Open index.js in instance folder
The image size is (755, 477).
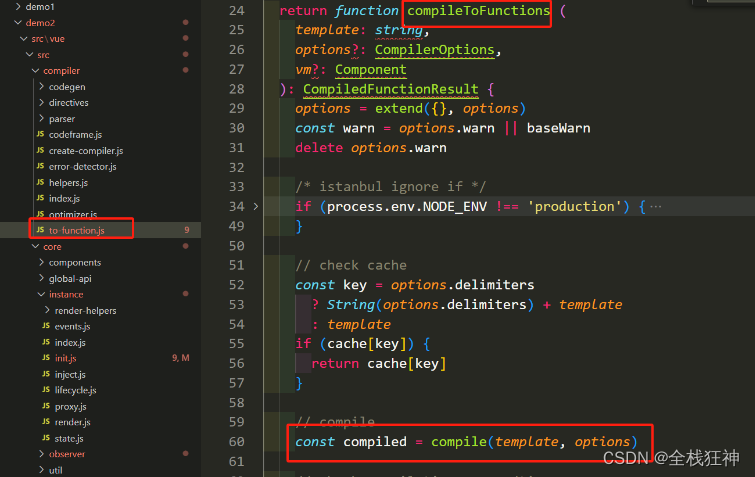pos(70,342)
